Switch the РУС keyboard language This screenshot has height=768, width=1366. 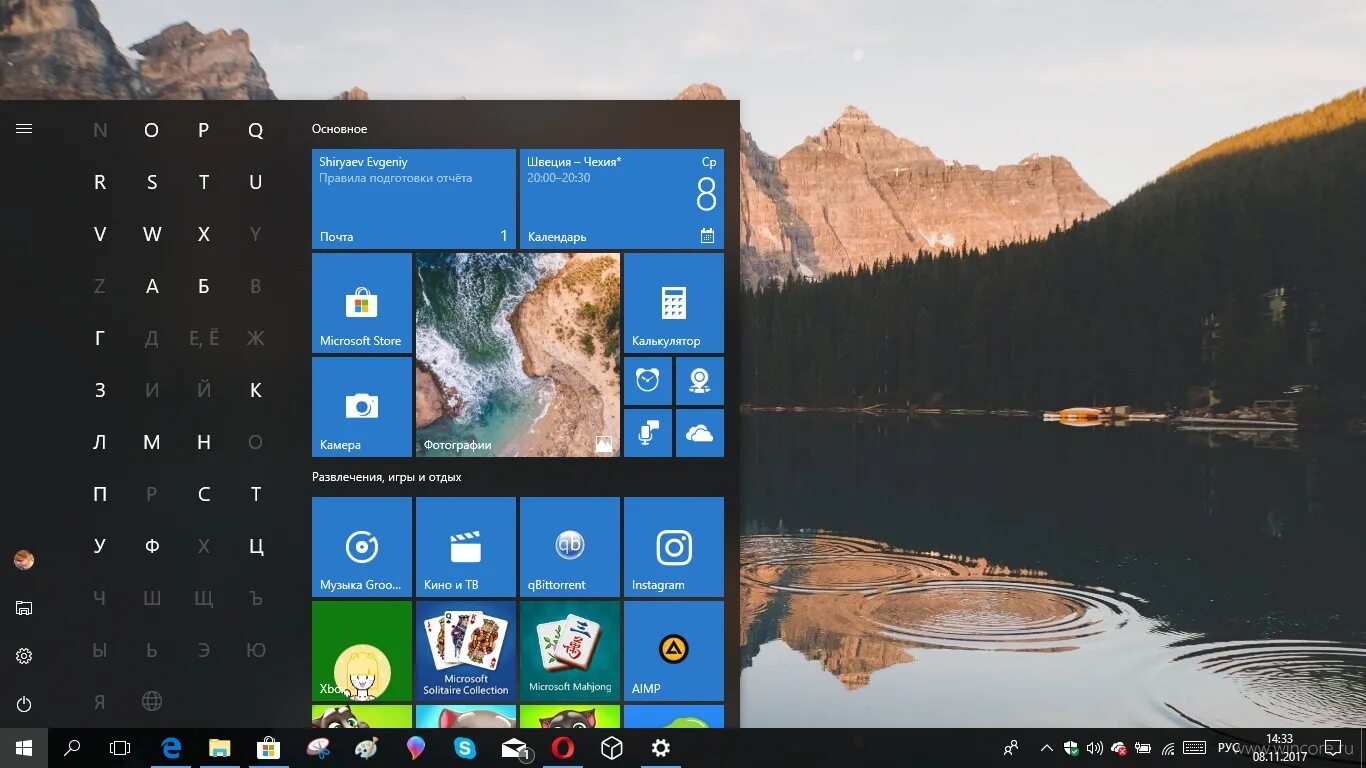point(1228,747)
